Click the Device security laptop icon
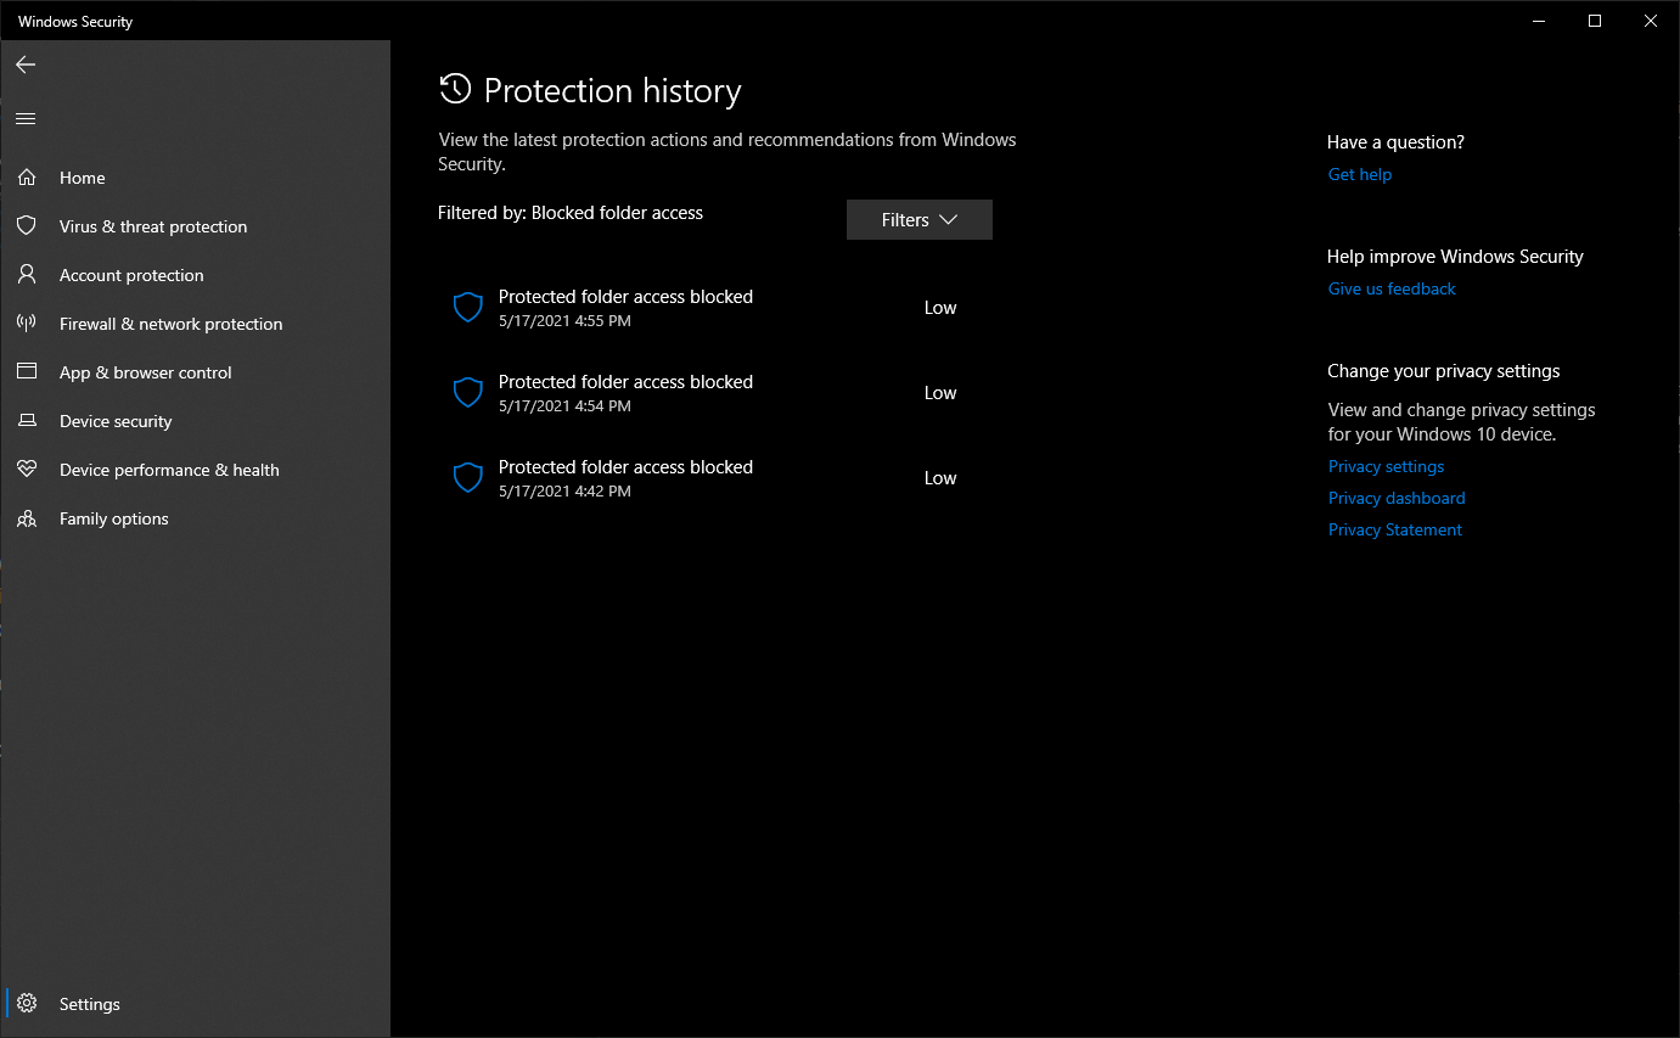1680x1038 pixels. pos(27,421)
